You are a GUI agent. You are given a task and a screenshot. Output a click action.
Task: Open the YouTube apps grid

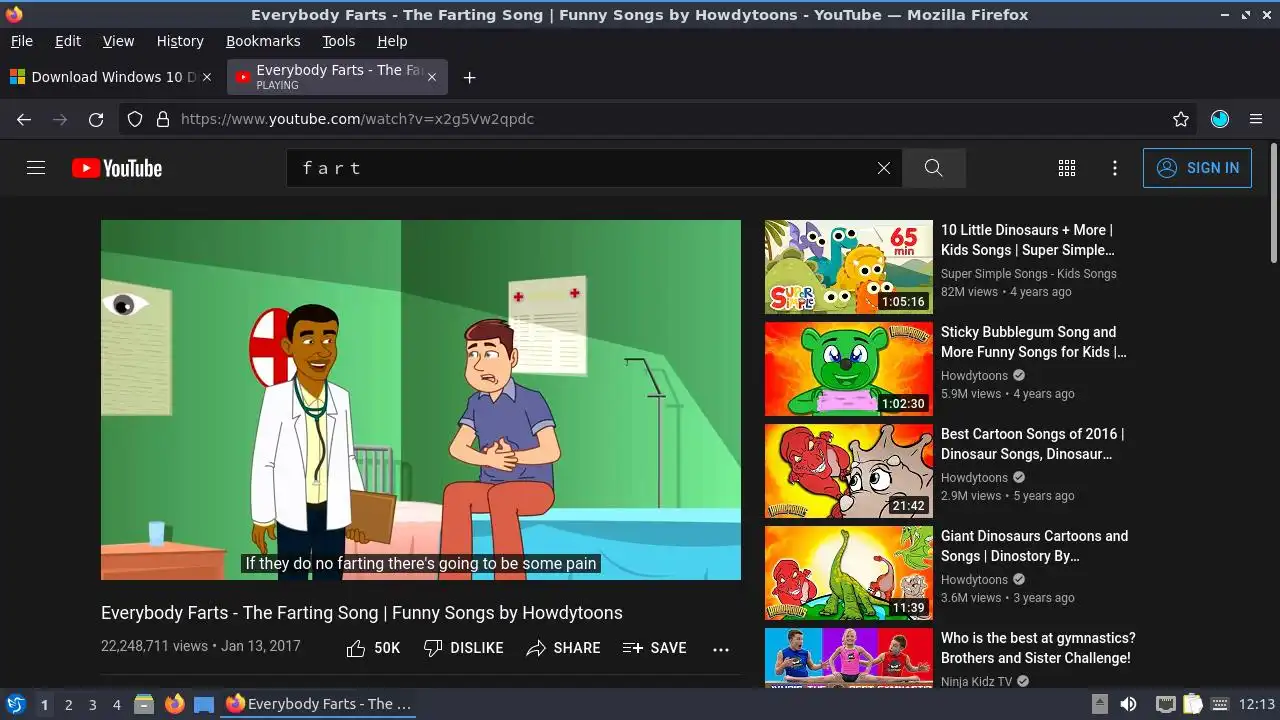pyautogui.click(x=1067, y=168)
